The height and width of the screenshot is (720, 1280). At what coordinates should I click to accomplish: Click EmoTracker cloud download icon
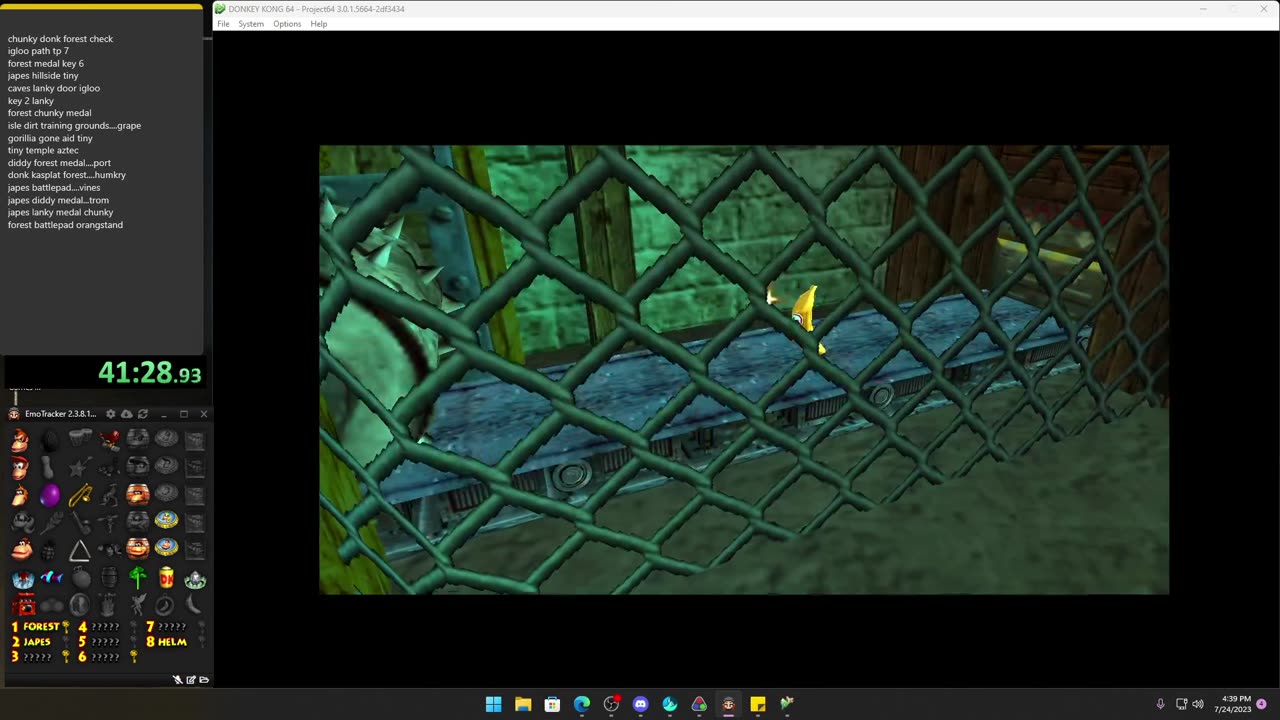(127, 414)
